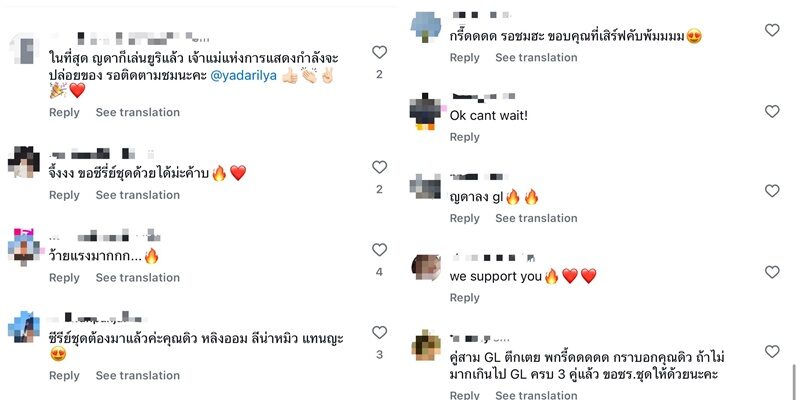Click the vertical scrollbar on right edge

(x=794, y=381)
